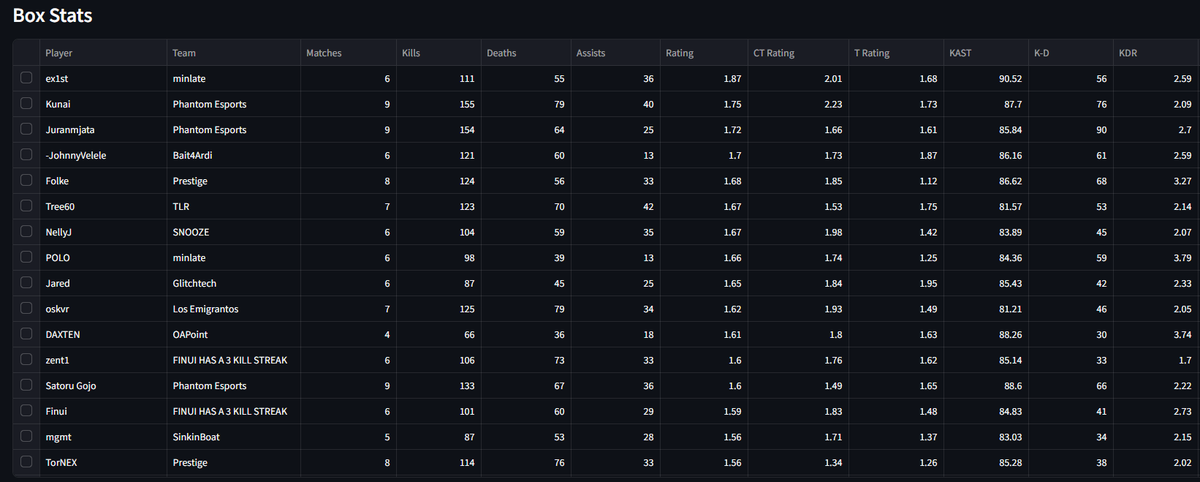The image size is (1200, 482).
Task: Select the Kunai row checkbox
Action: point(25,104)
